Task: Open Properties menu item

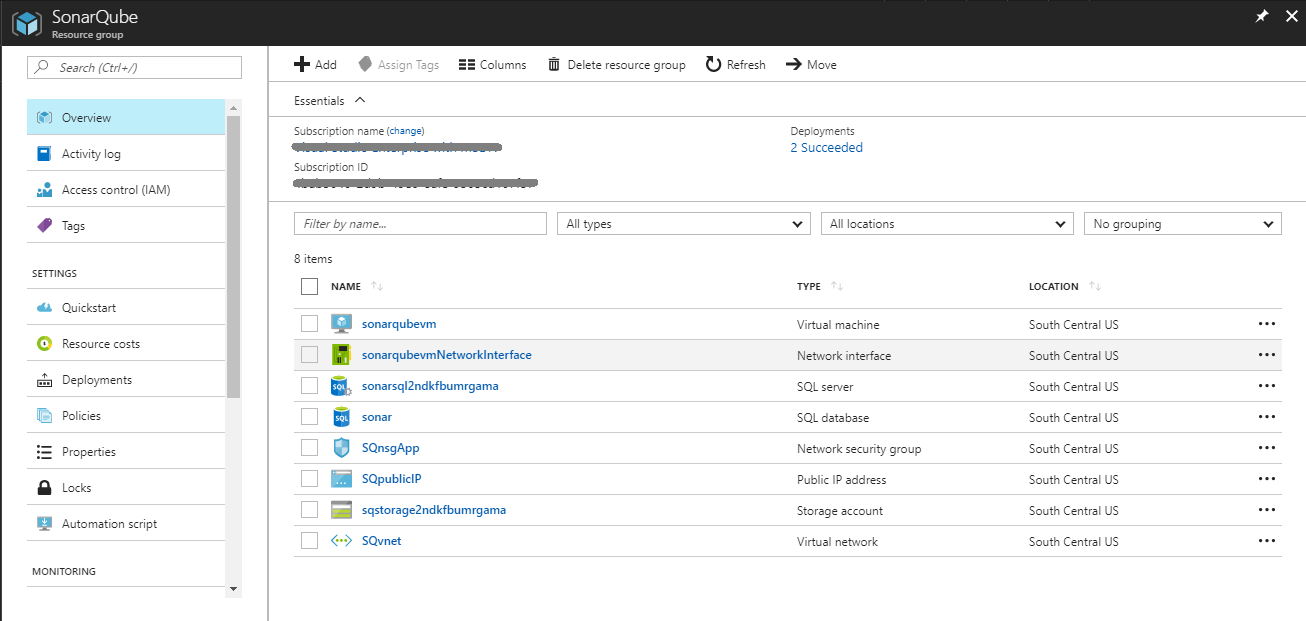Action: coord(126,452)
